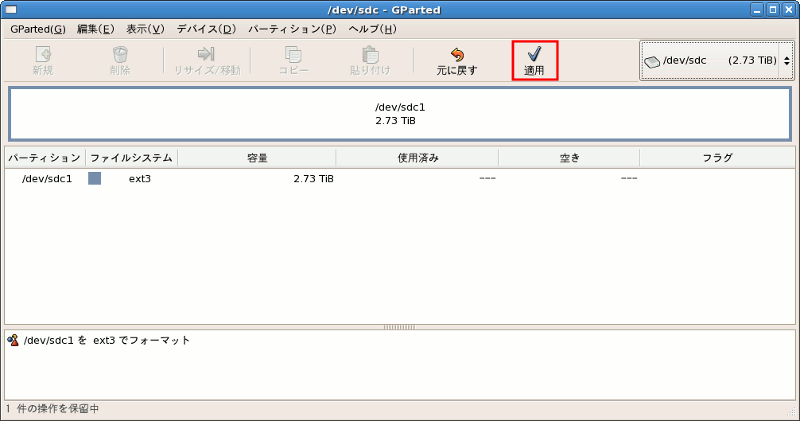Click the ファイルシステム column header
Viewport: 800px width, 421px height.
tap(132, 158)
